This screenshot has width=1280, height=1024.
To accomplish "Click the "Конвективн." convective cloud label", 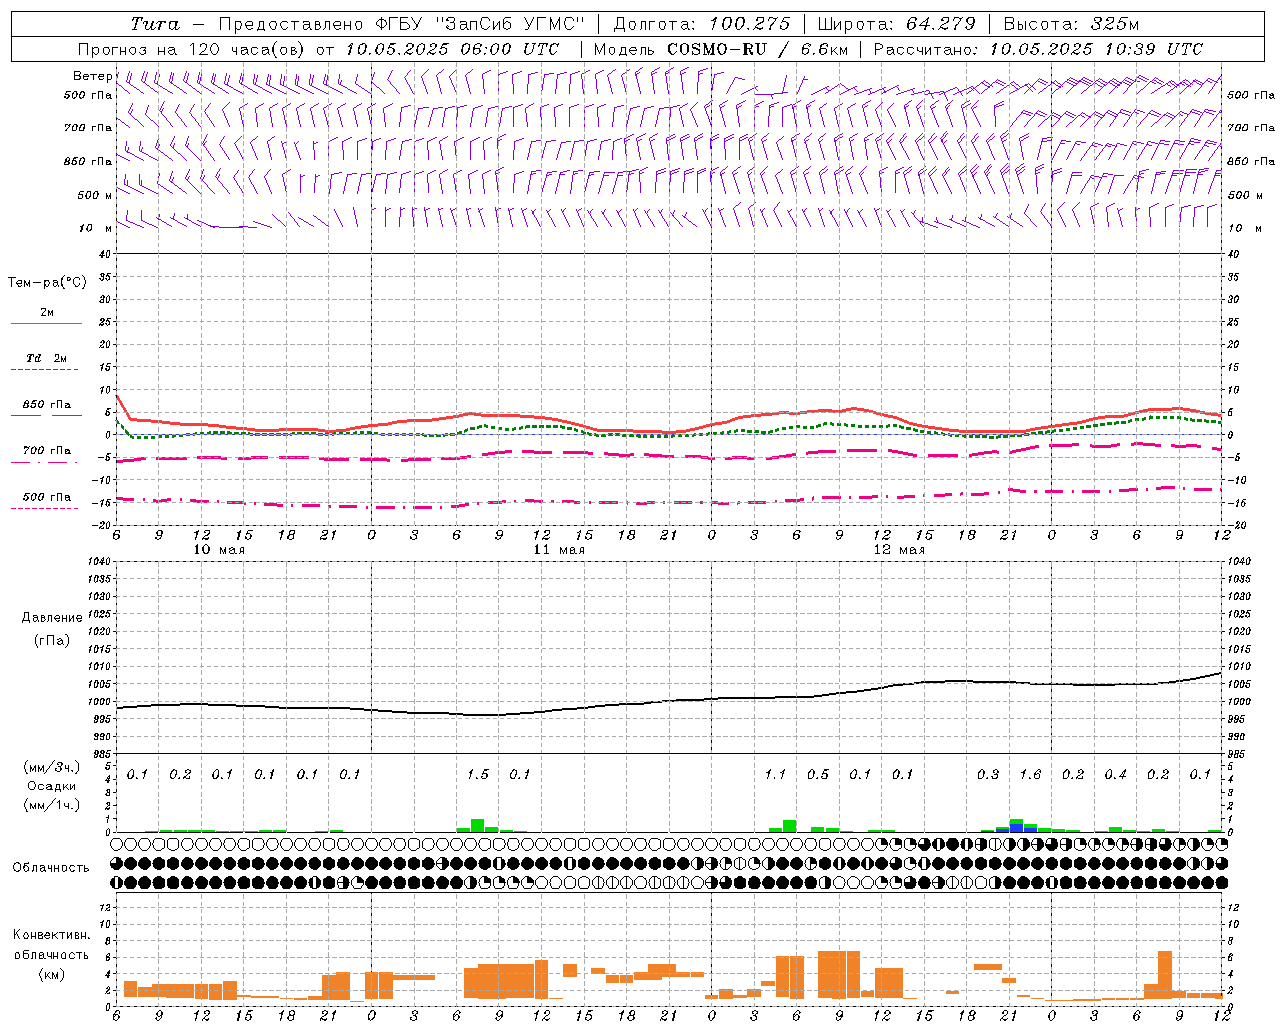I will pyautogui.click(x=52, y=935).
